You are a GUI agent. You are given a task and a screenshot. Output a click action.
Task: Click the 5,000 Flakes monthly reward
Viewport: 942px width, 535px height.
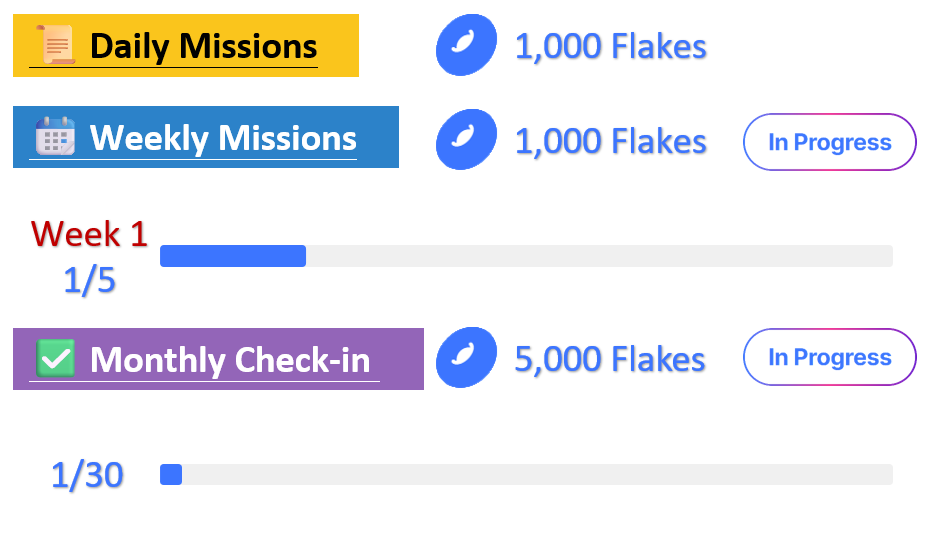click(x=610, y=359)
